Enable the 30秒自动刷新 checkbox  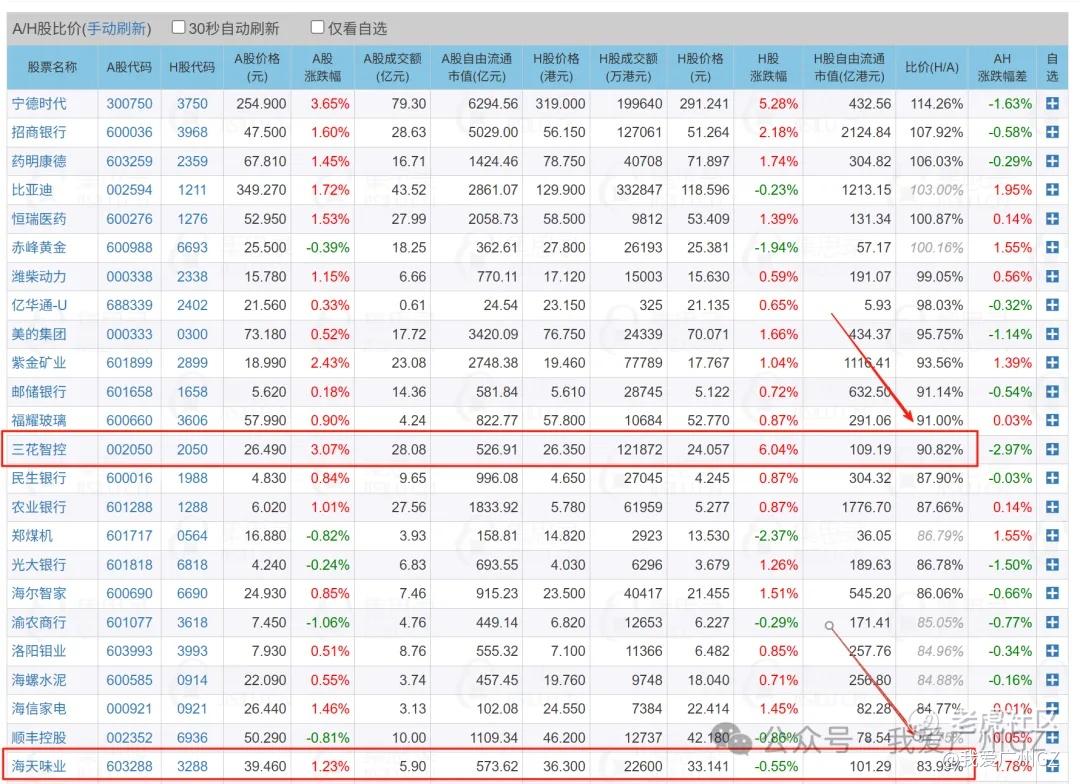tap(178, 28)
